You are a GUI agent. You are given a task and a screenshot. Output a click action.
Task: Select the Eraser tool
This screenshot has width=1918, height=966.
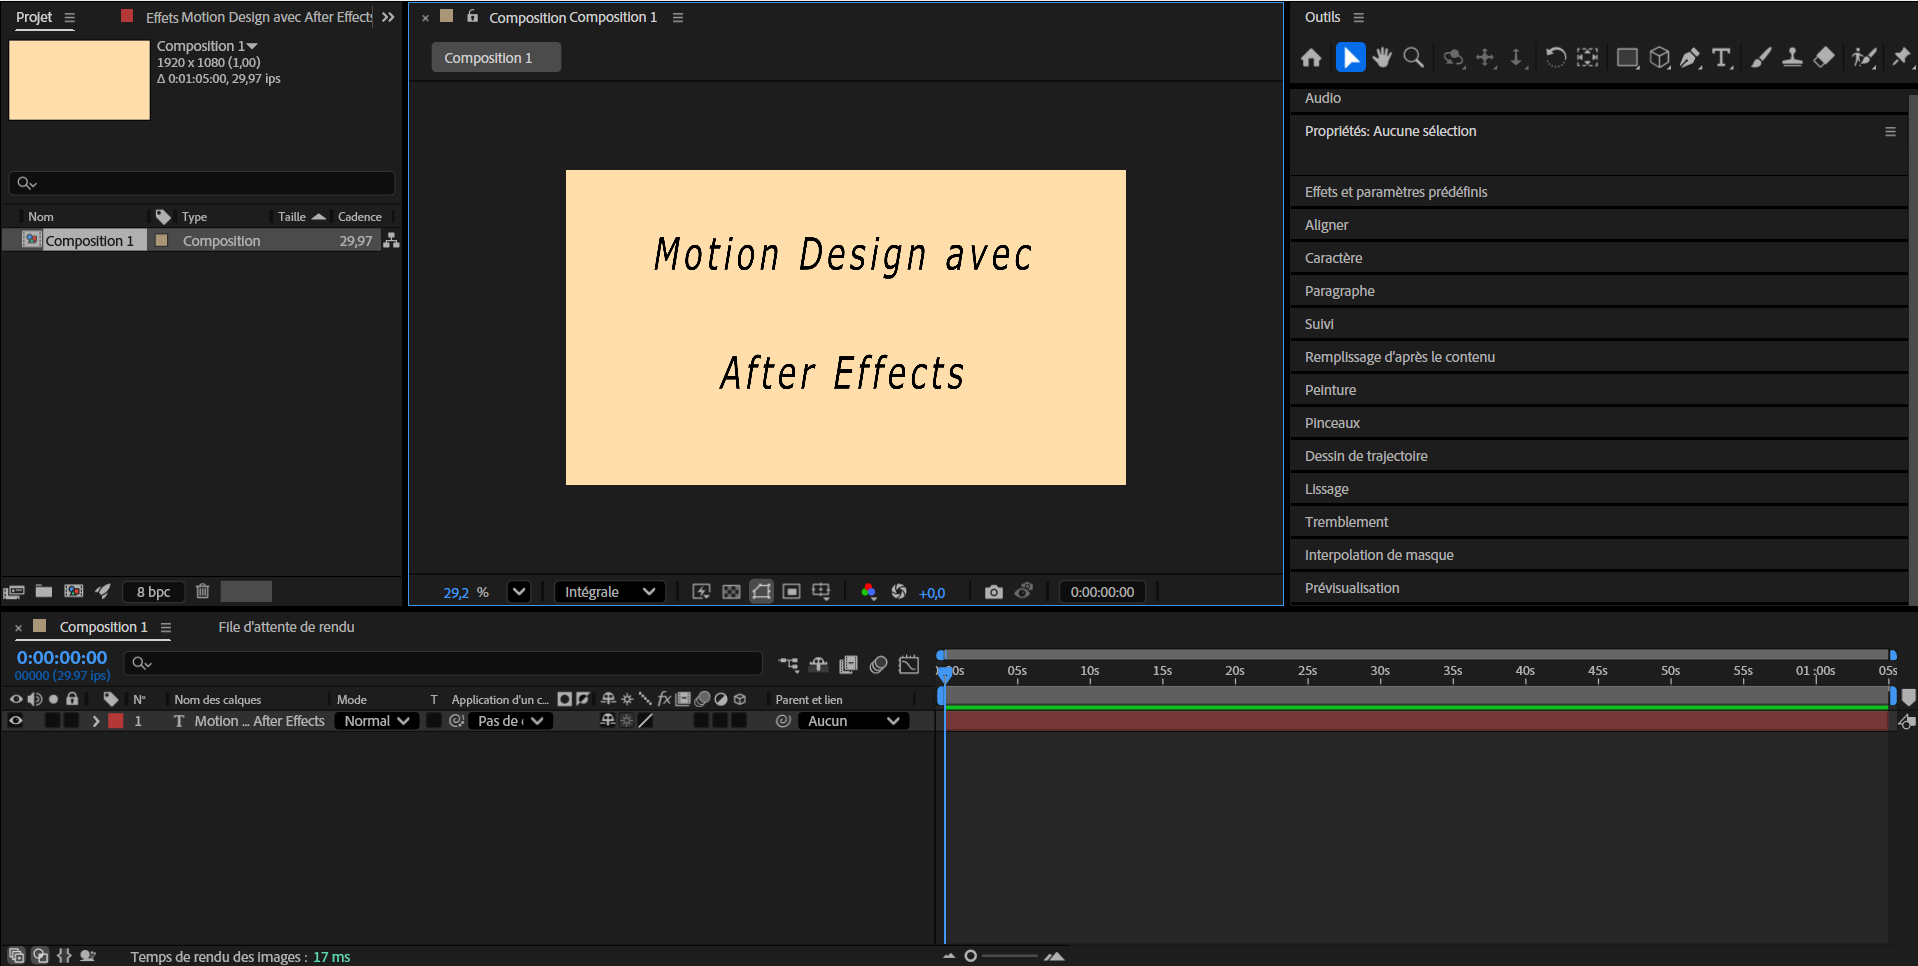click(x=1824, y=58)
